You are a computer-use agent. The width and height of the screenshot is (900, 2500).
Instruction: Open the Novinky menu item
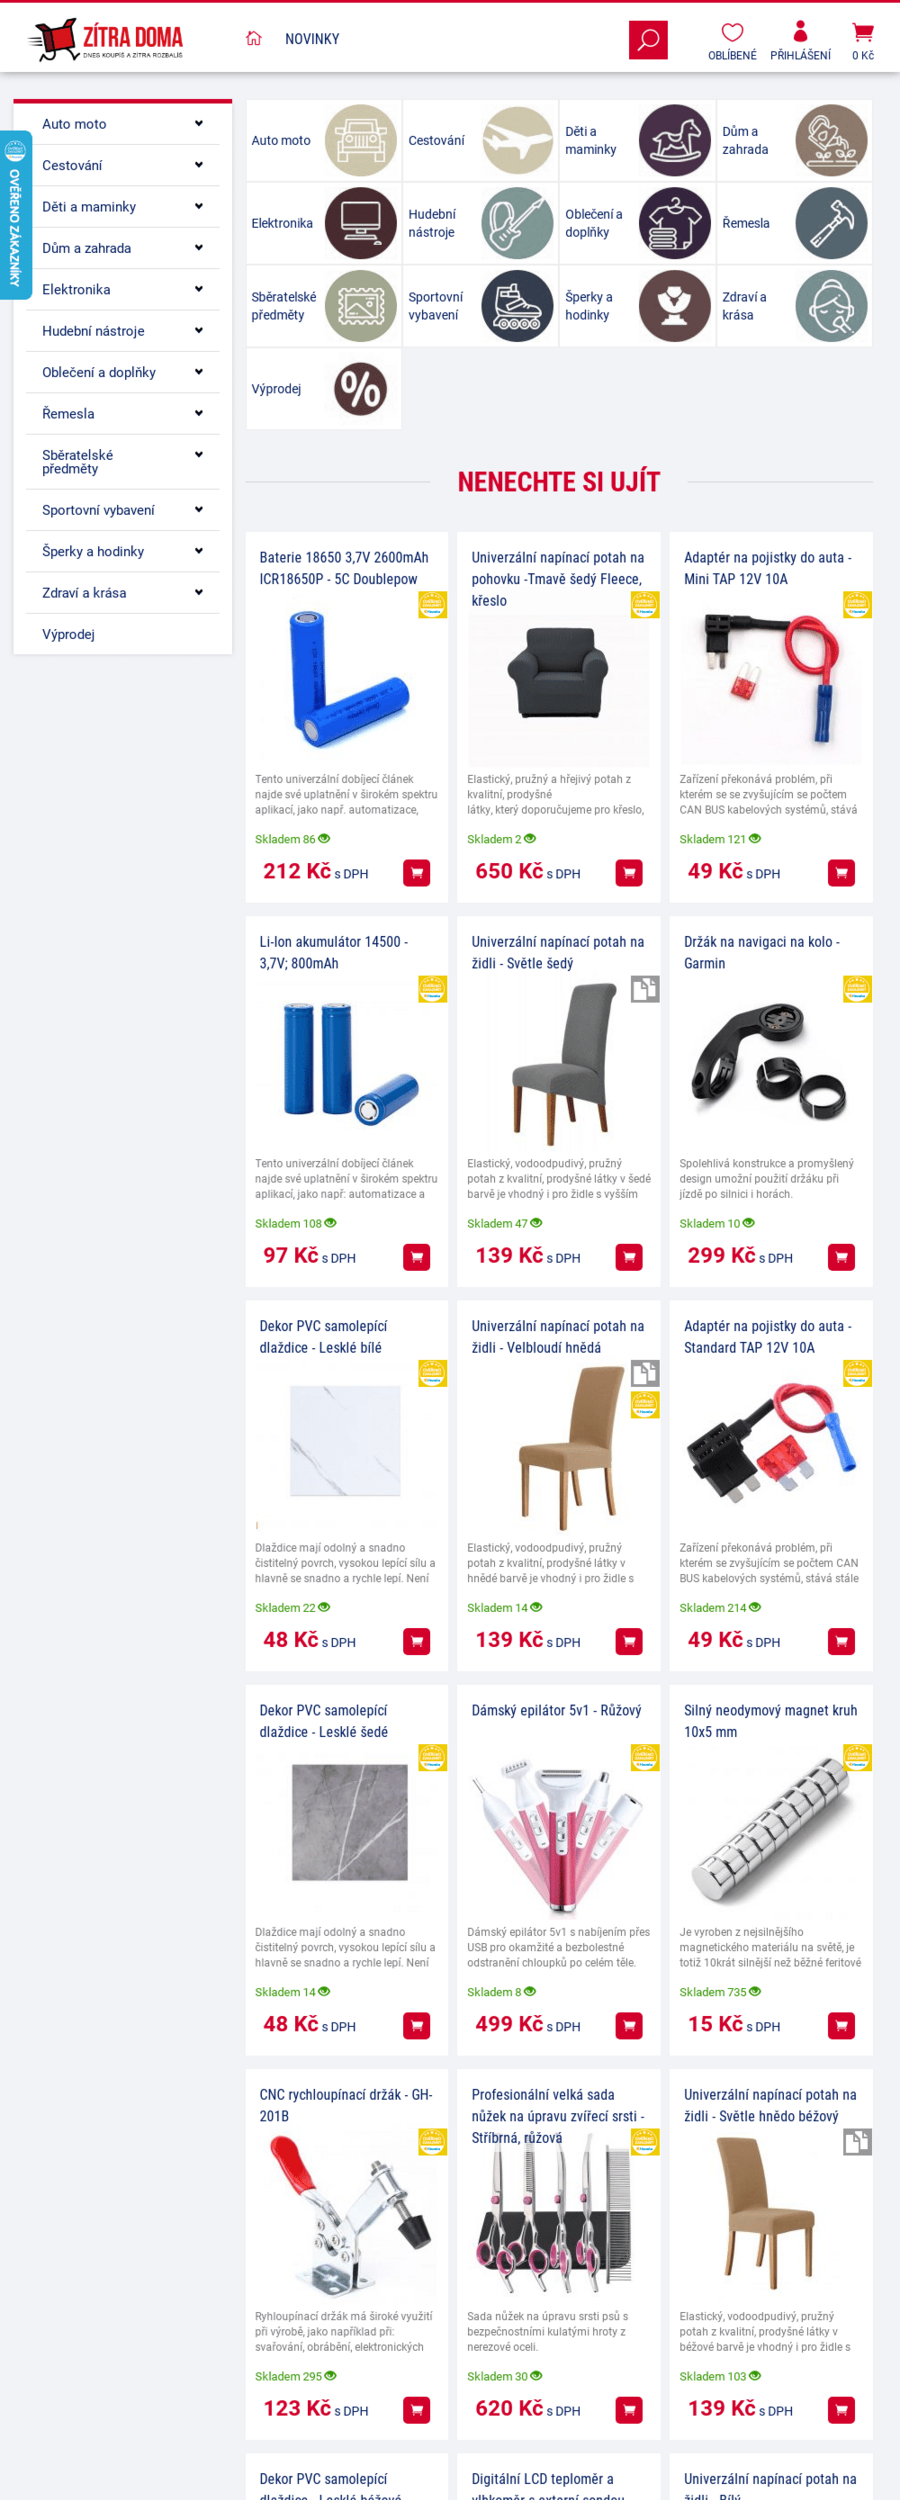tap(312, 39)
